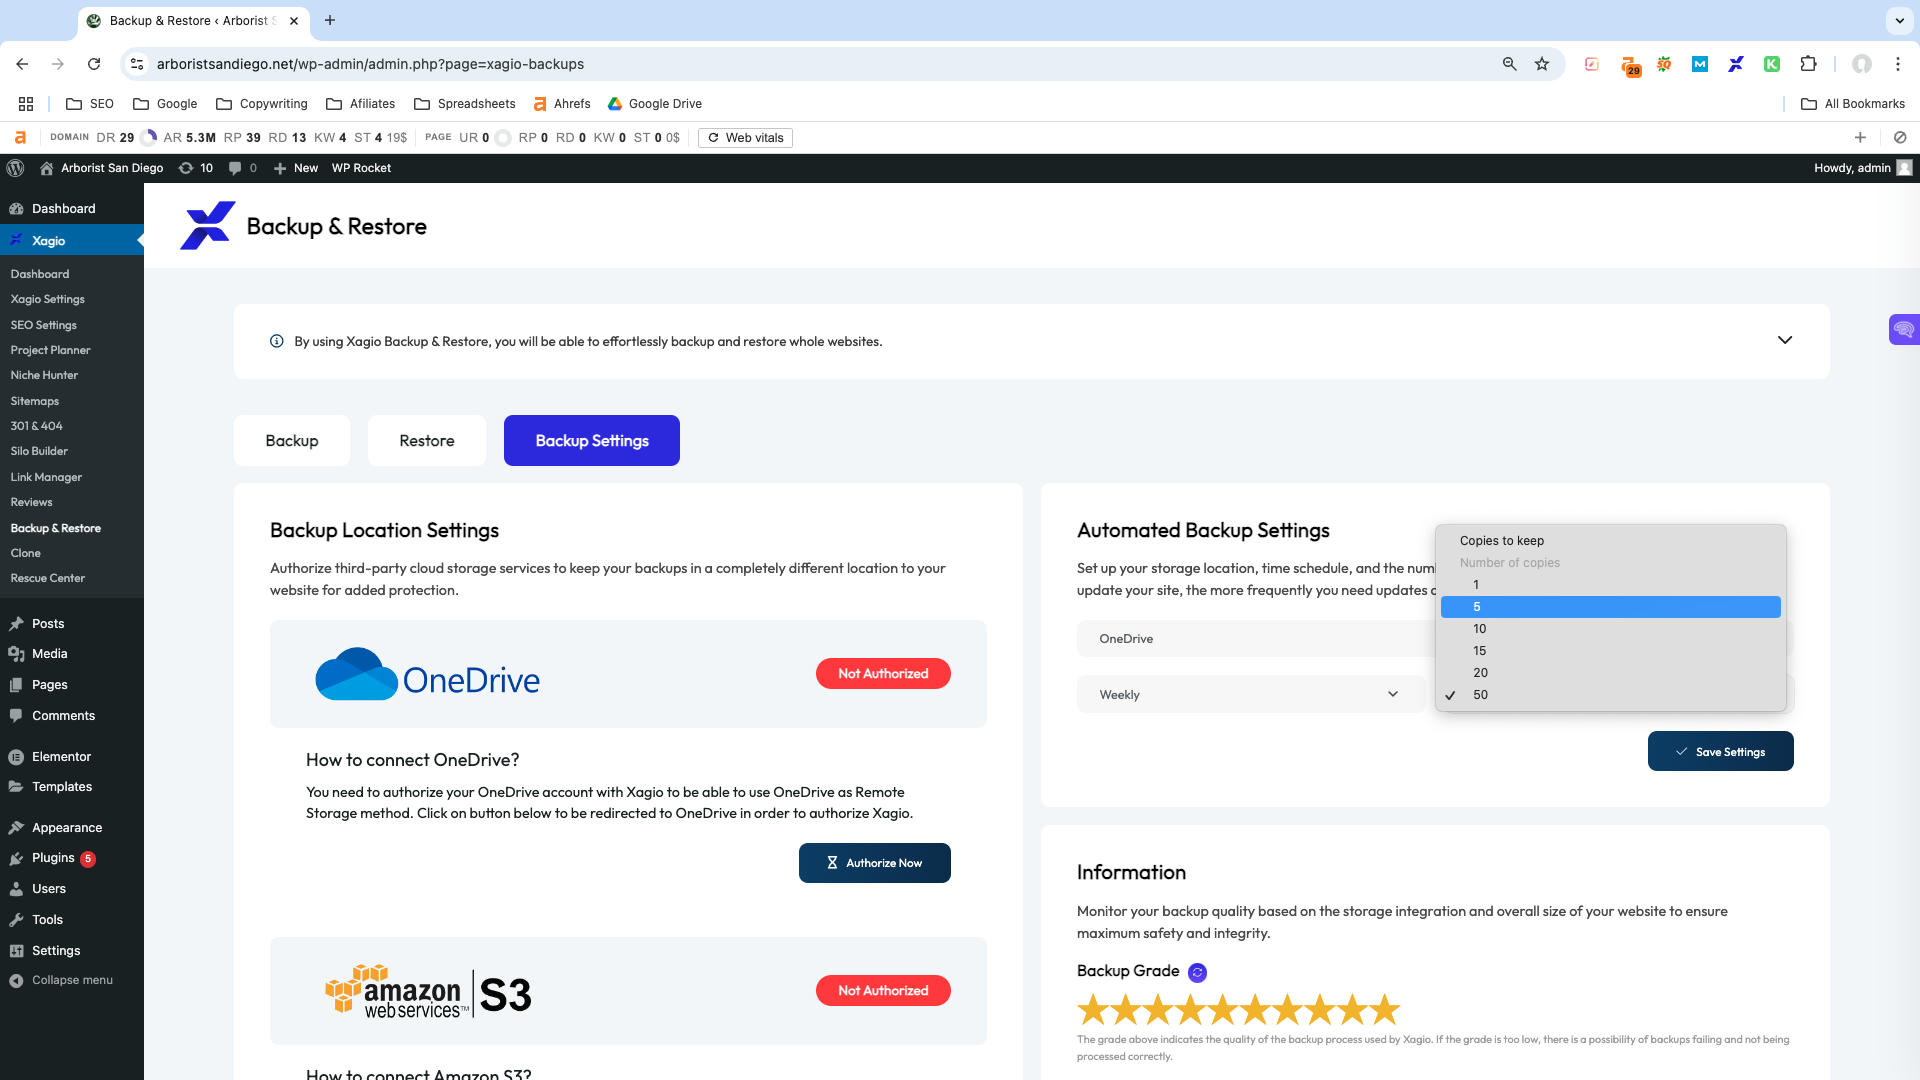Image resolution: width=1920 pixels, height=1080 pixels.
Task: Open the Weekly schedule dropdown
Action: (x=1250, y=695)
